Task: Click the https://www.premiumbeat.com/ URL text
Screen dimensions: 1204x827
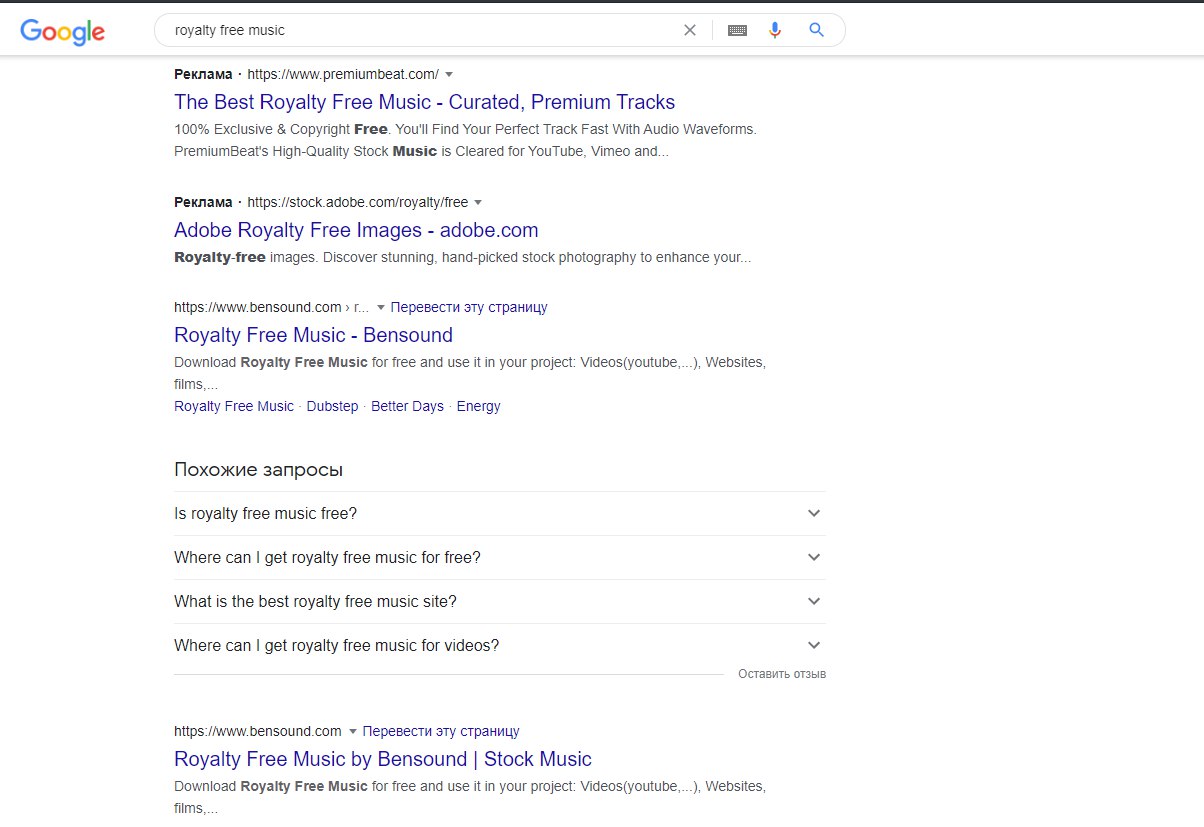Action: [x=343, y=74]
